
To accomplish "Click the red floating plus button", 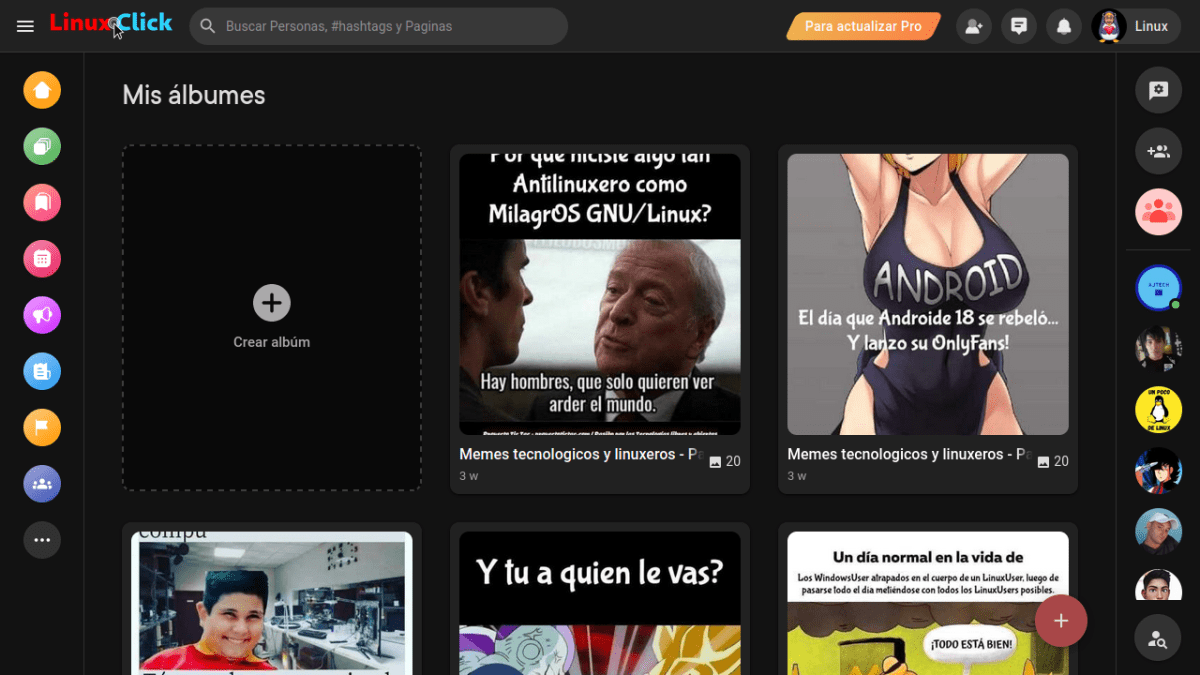I will coord(1061,621).
